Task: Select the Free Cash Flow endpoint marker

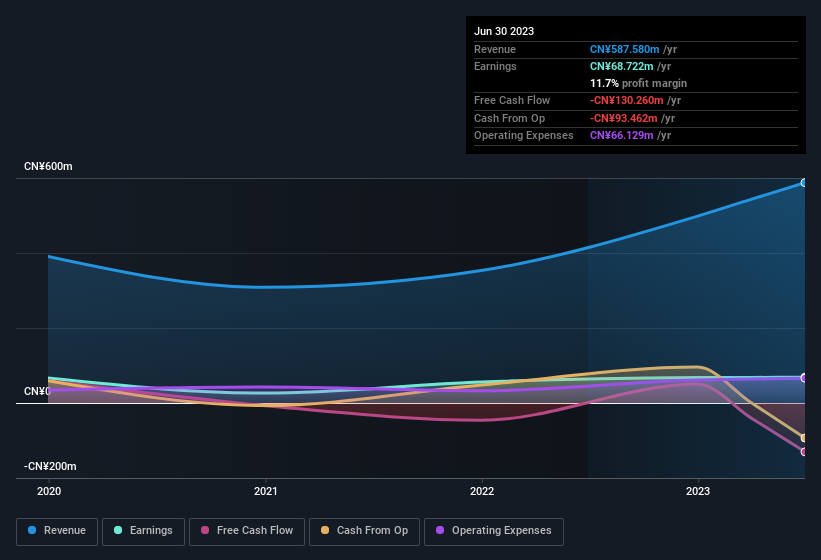Action: (x=804, y=452)
